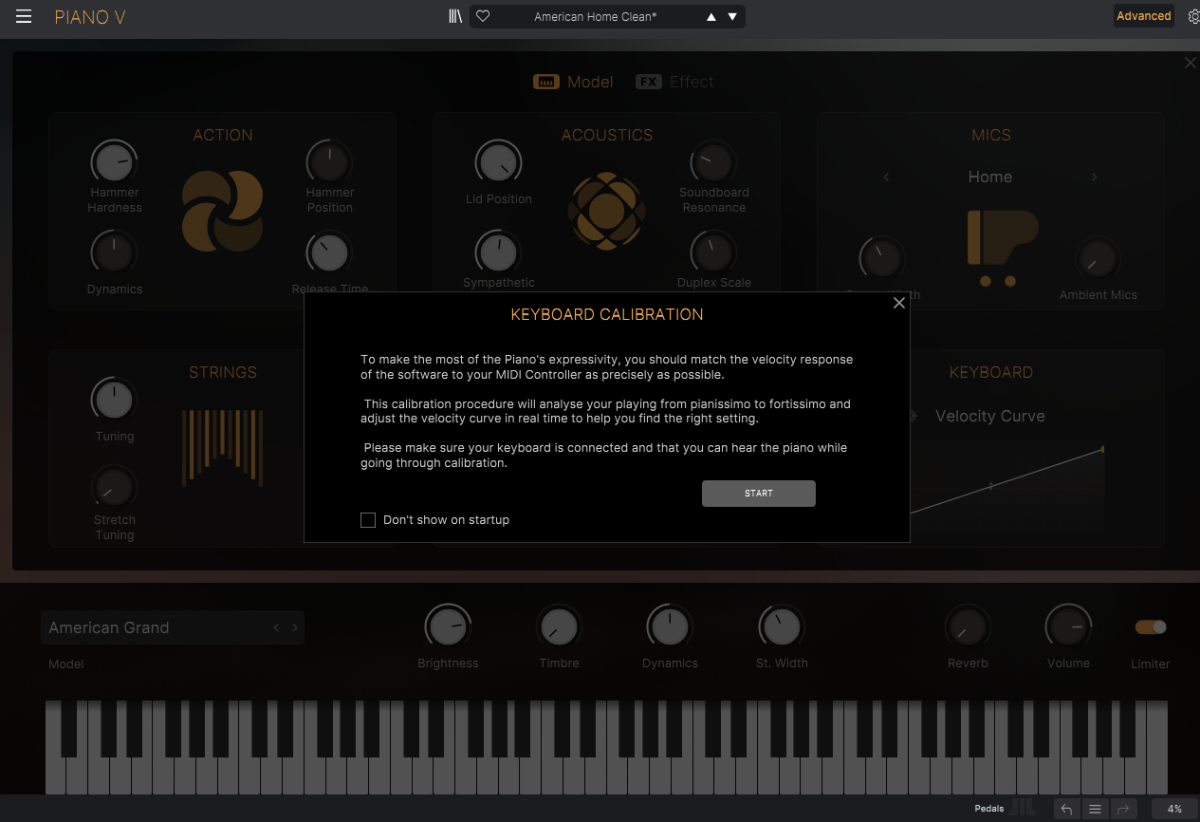The width and height of the screenshot is (1200, 822).
Task: Click the Reverb knob
Action: (967, 627)
